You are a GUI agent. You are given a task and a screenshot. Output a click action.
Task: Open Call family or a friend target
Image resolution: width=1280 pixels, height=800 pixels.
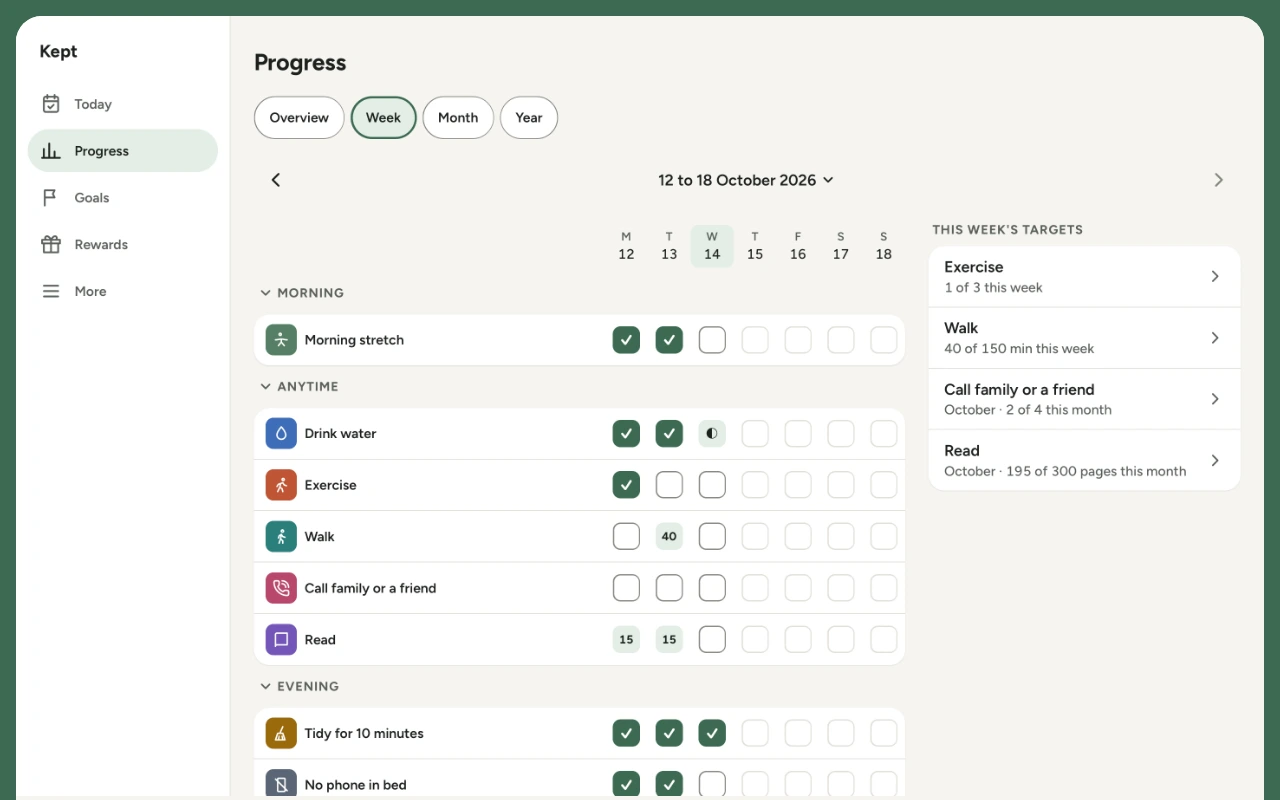pyautogui.click(x=1084, y=399)
